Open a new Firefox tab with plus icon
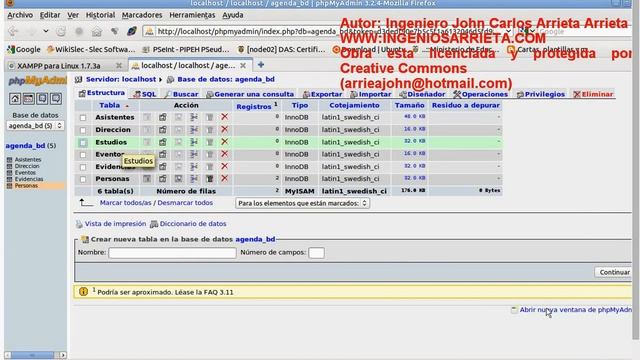Viewport: 640px width, 360px height. pos(261,65)
